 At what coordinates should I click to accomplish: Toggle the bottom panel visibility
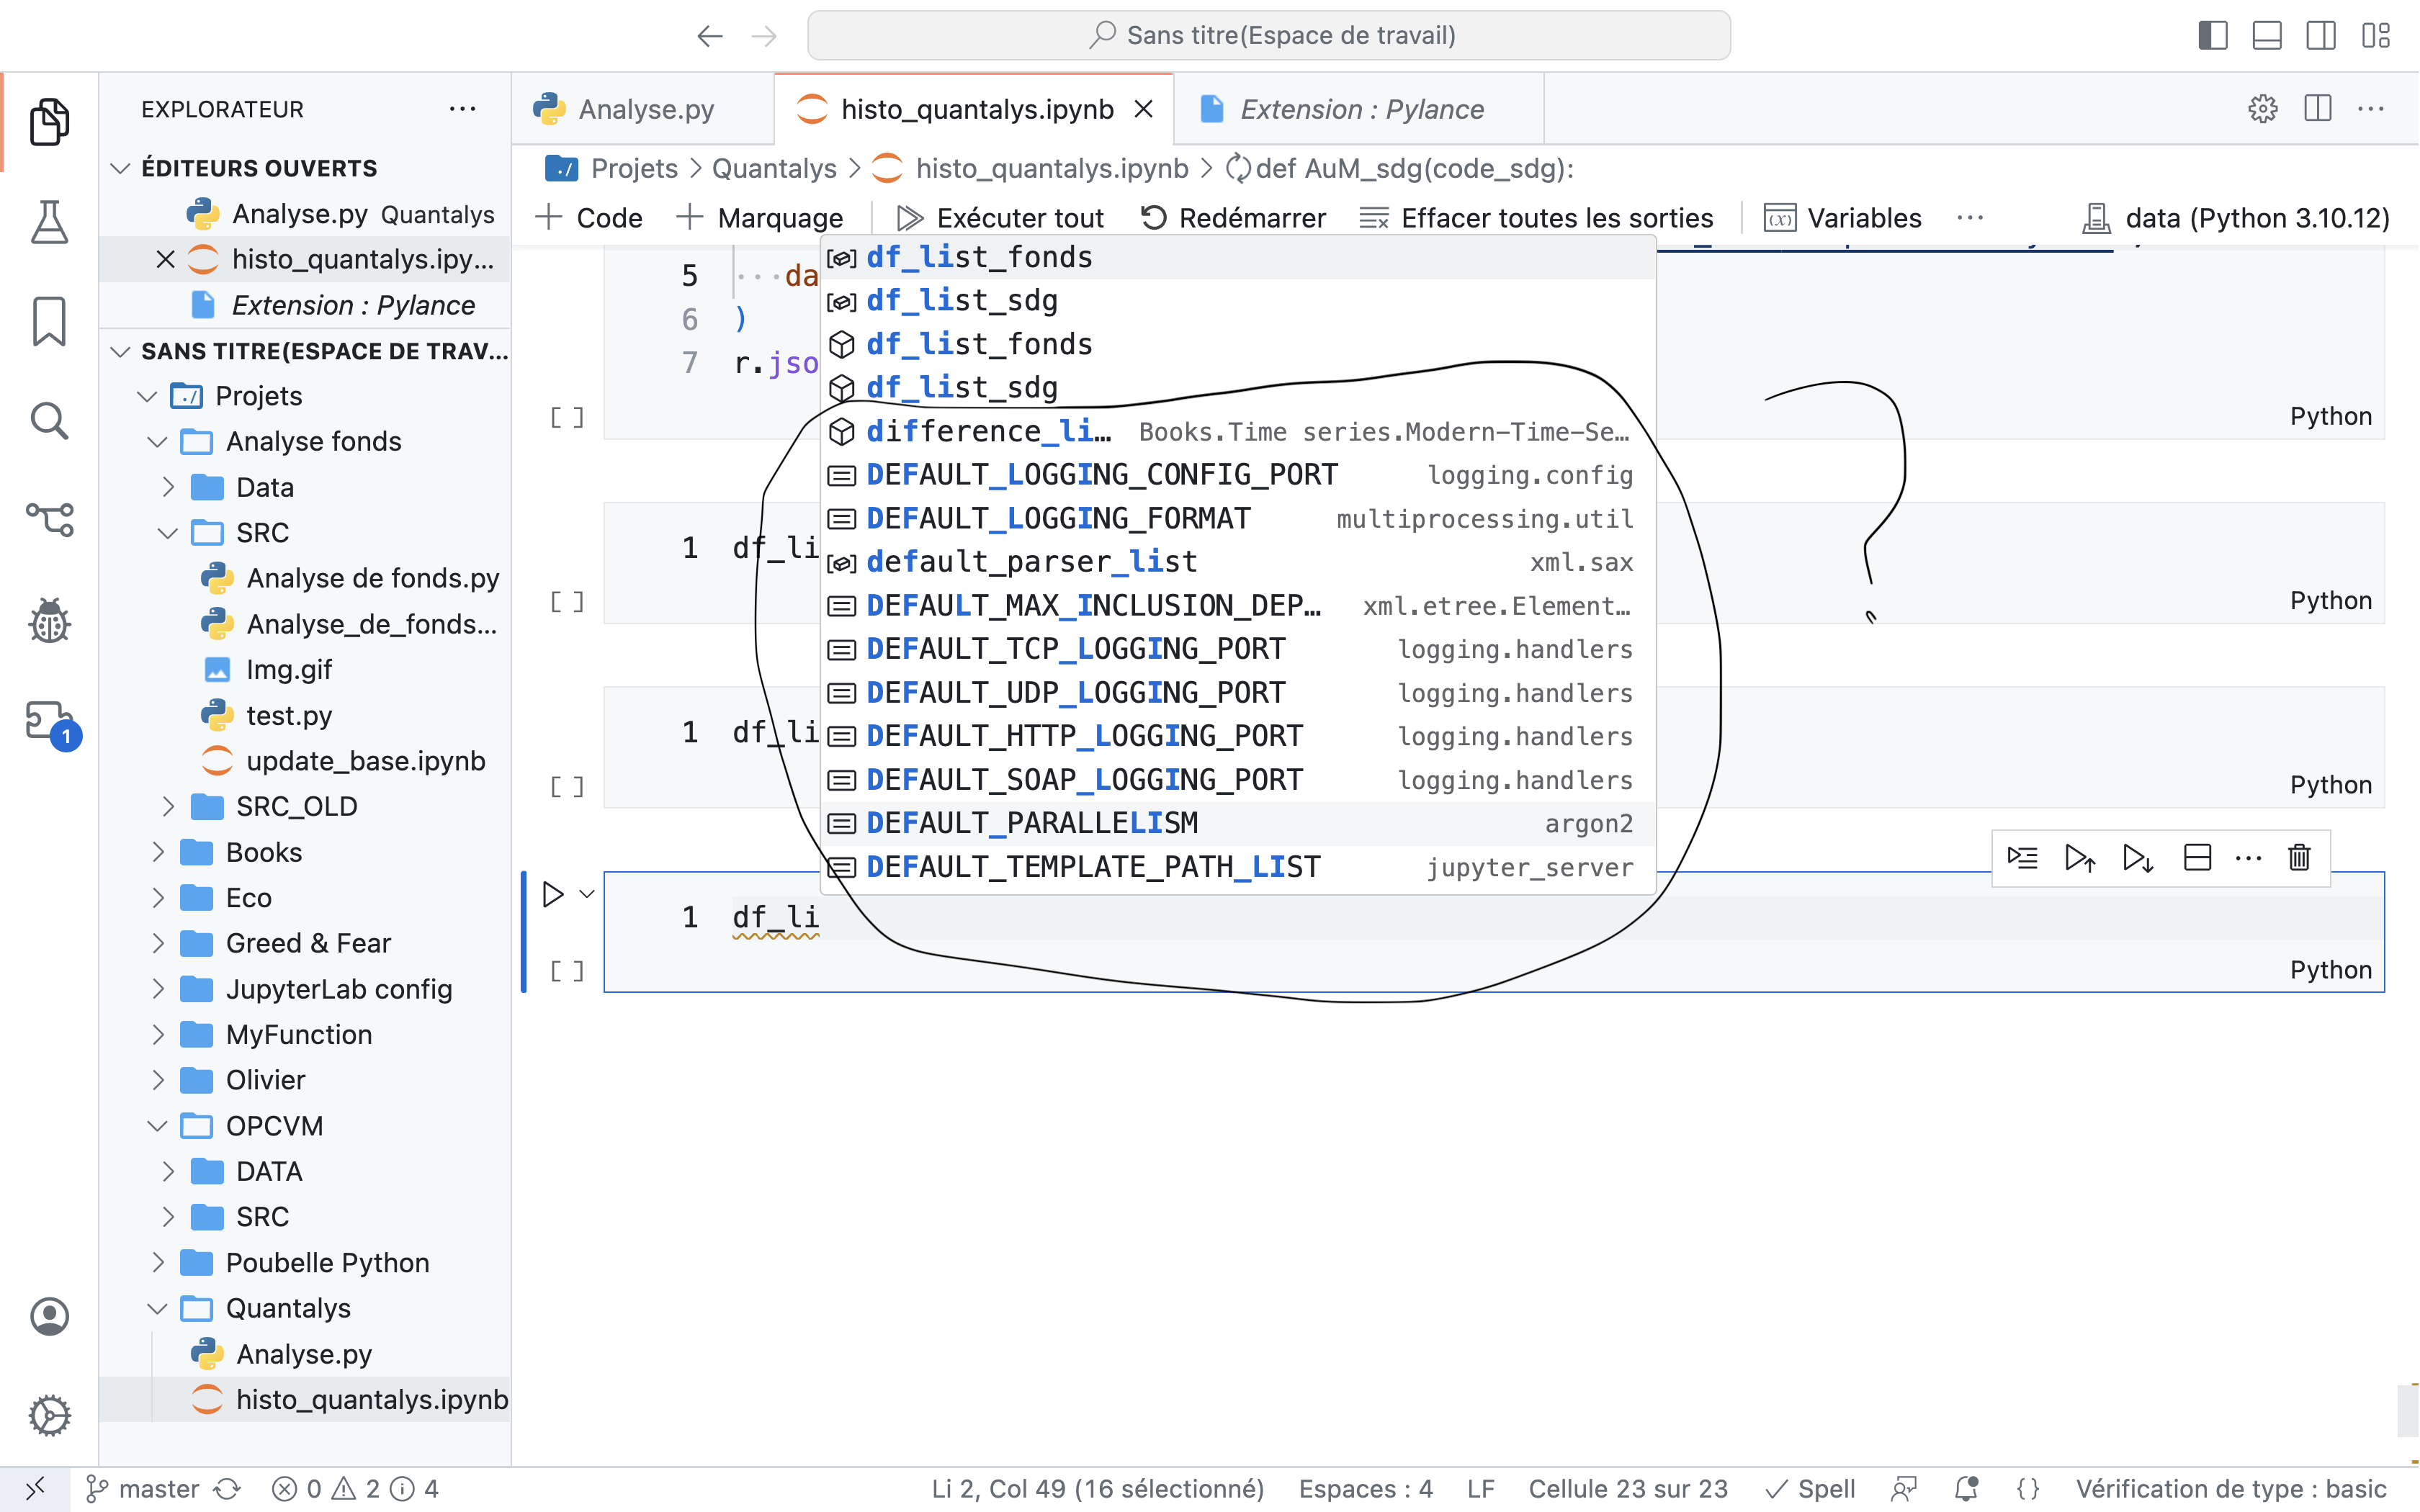pyautogui.click(x=2267, y=35)
